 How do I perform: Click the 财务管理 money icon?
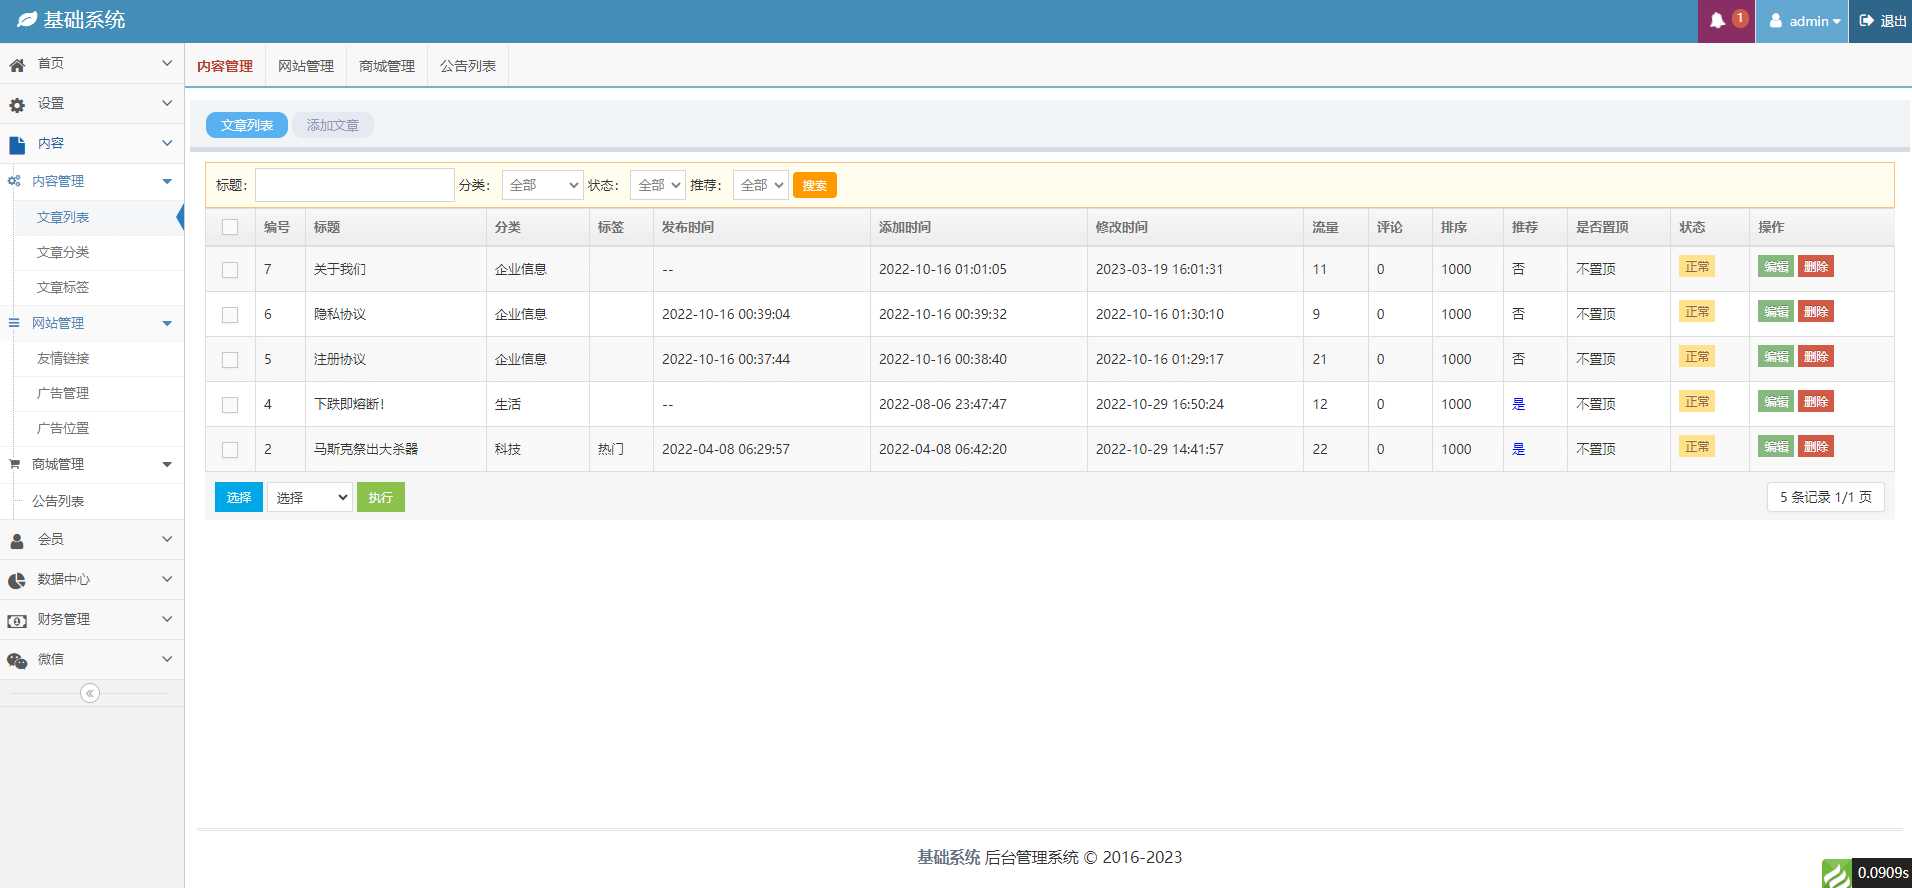click(17, 621)
